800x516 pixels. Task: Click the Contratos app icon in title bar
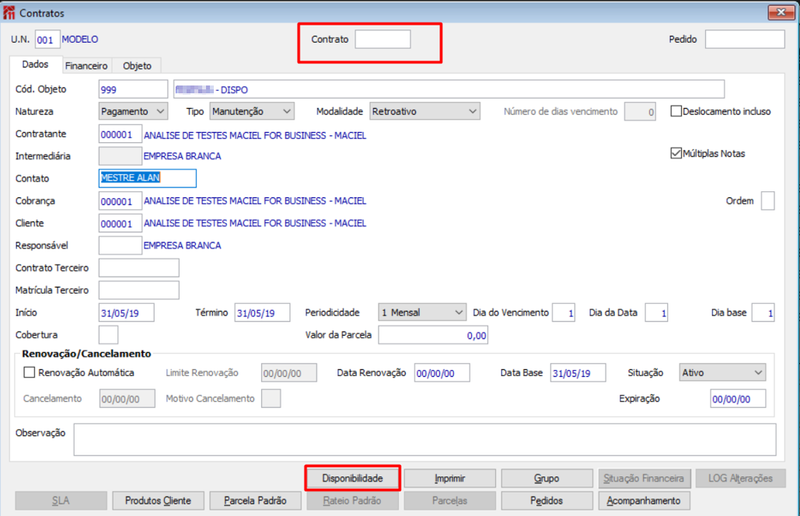coord(9,12)
